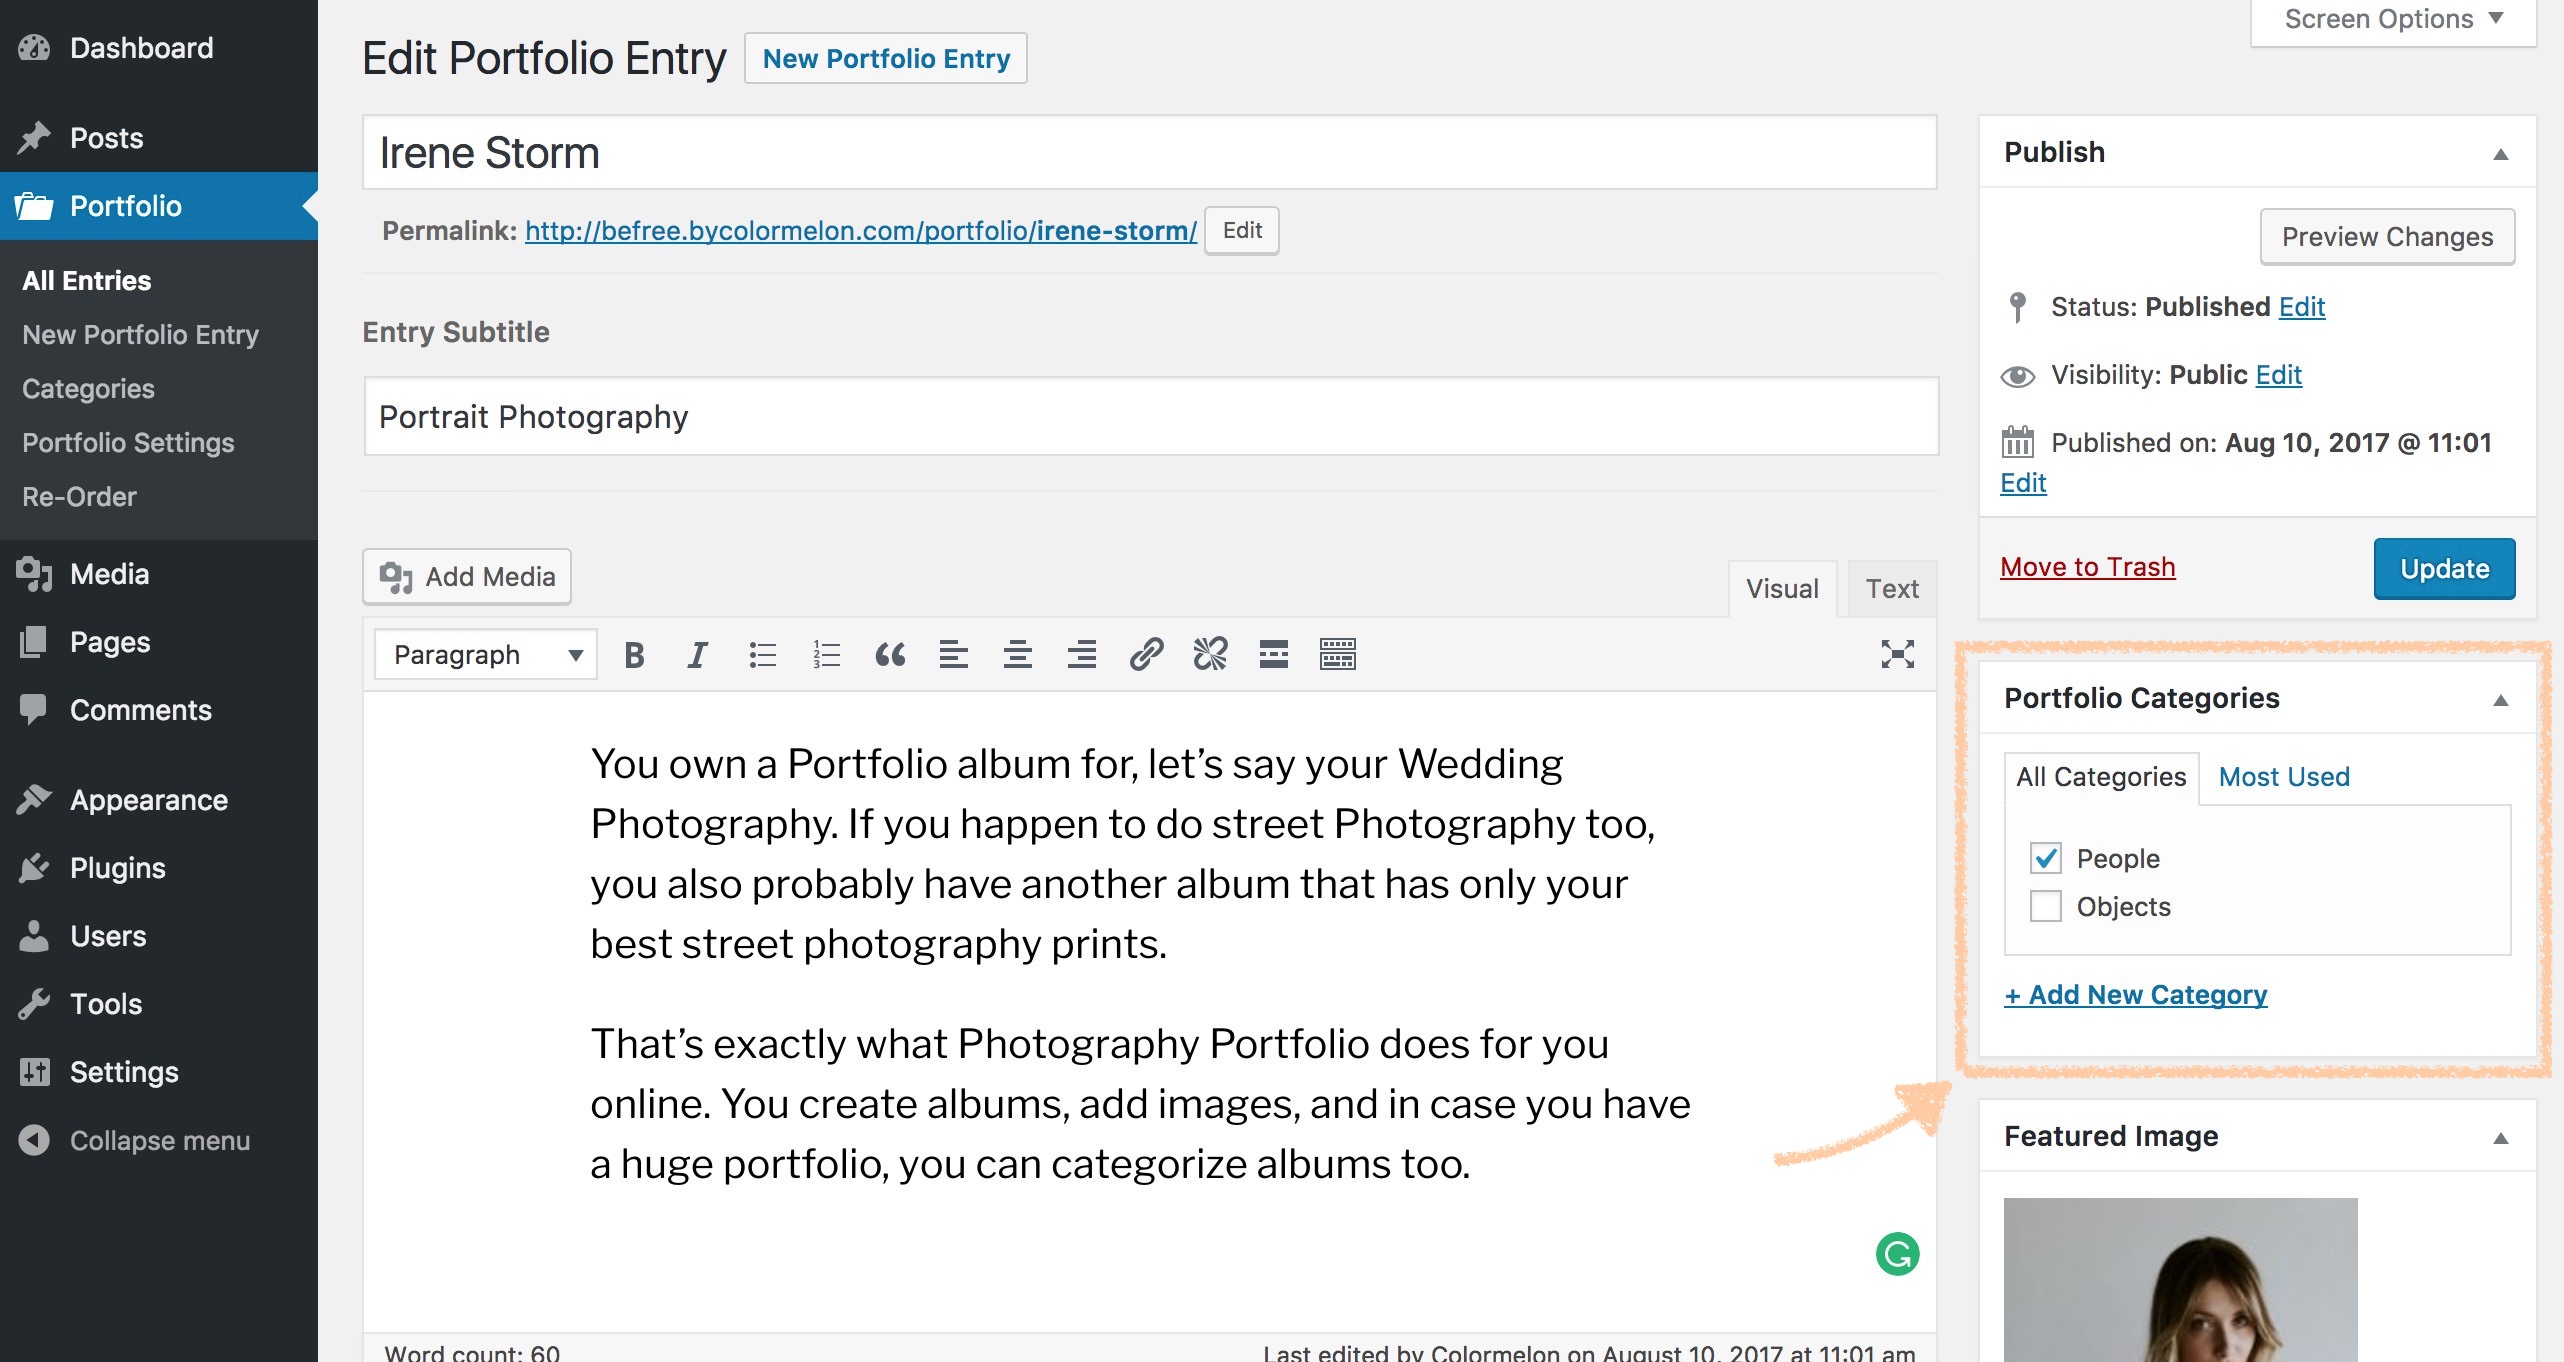This screenshot has height=1362, width=2564.
Task: Apply italic formatting from toolbar
Action: [697, 655]
